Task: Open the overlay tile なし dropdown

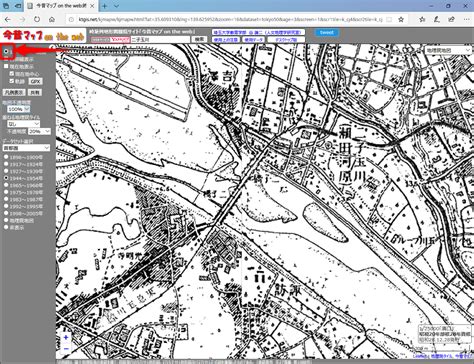Action: click(x=23, y=124)
